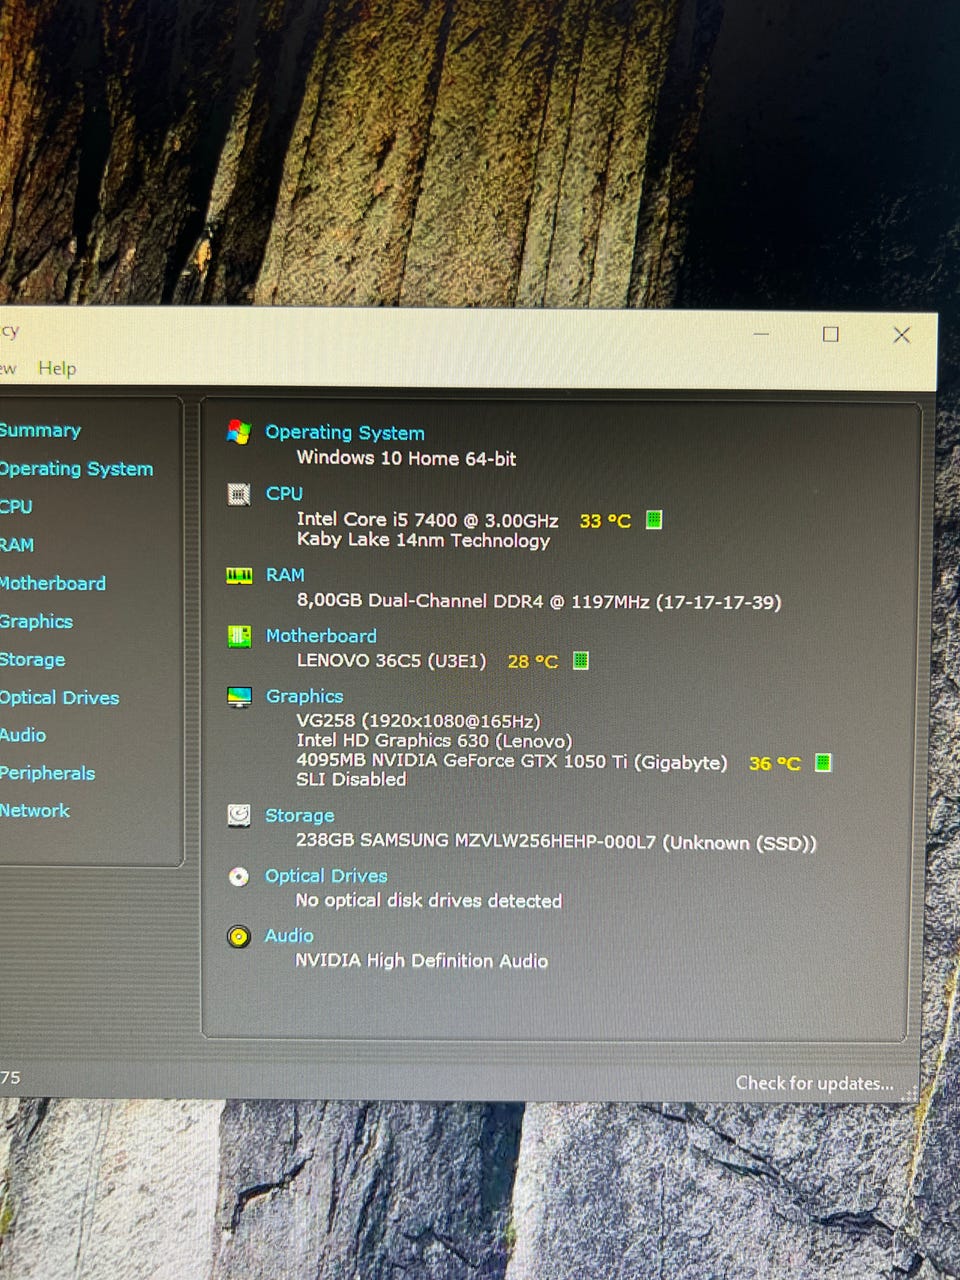Image resolution: width=960 pixels, height=1280 pixels.
Task: Click the 28 °C motherboard temperature value
Action: [x=532, y=662]
